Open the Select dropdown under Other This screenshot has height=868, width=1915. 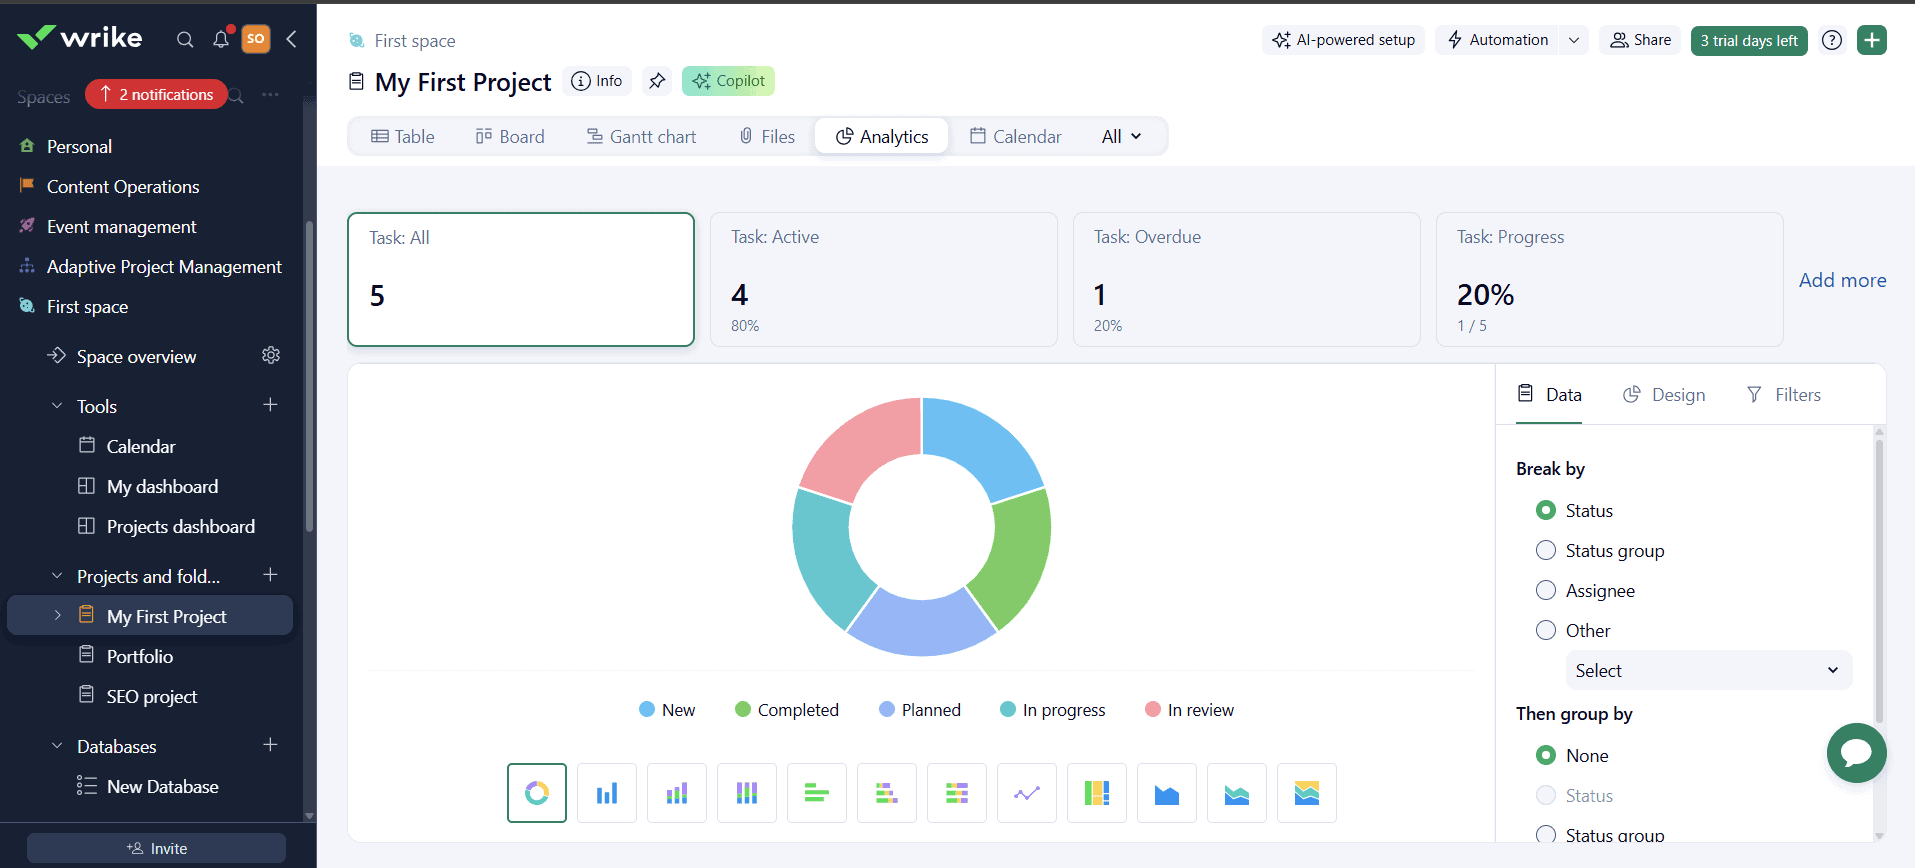point(1708,670)
